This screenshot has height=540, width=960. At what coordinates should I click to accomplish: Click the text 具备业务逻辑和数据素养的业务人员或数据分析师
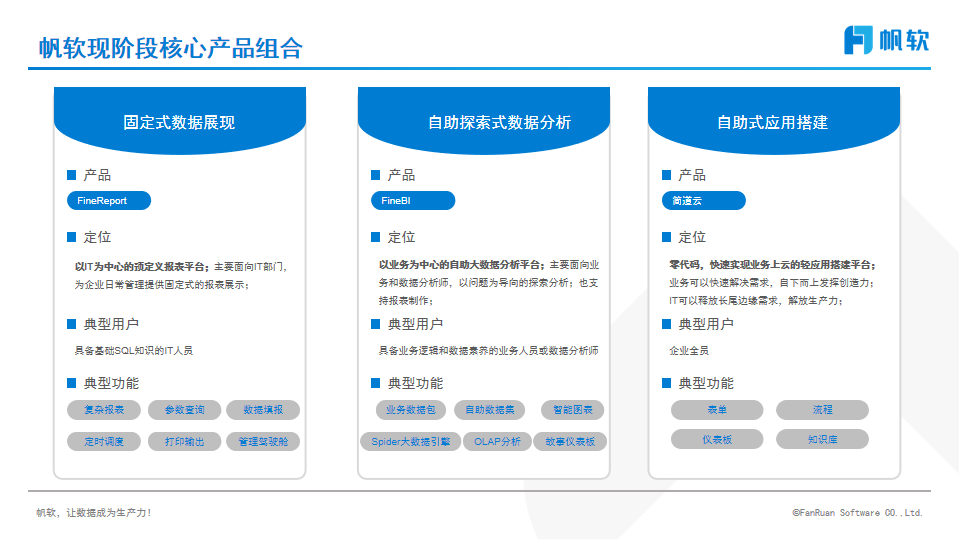[x=488, y=351]
